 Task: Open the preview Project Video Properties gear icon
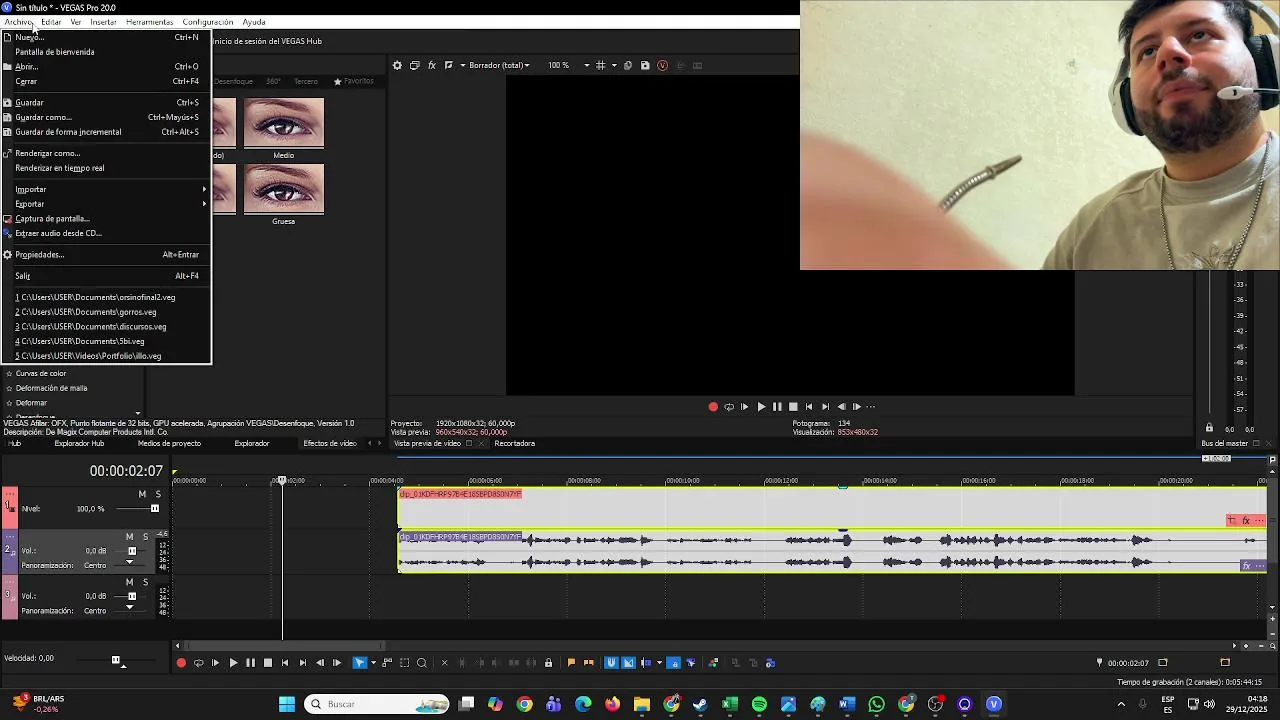pos(397,65)
